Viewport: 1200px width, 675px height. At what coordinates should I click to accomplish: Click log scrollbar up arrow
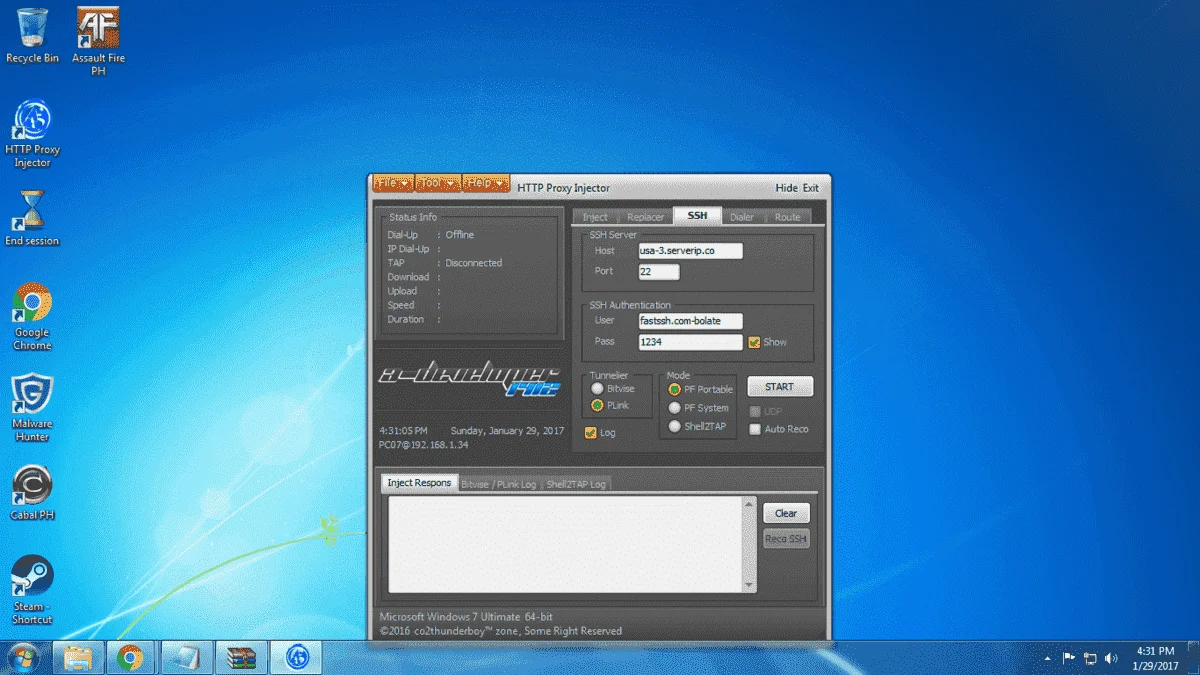[750, 504]
